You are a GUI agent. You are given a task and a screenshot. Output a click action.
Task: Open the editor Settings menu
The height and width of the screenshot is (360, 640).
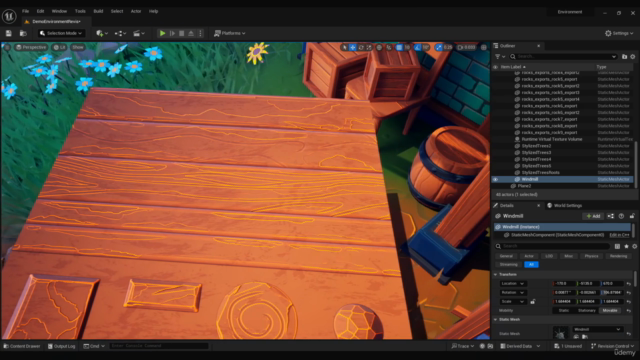tap(619, 33)
